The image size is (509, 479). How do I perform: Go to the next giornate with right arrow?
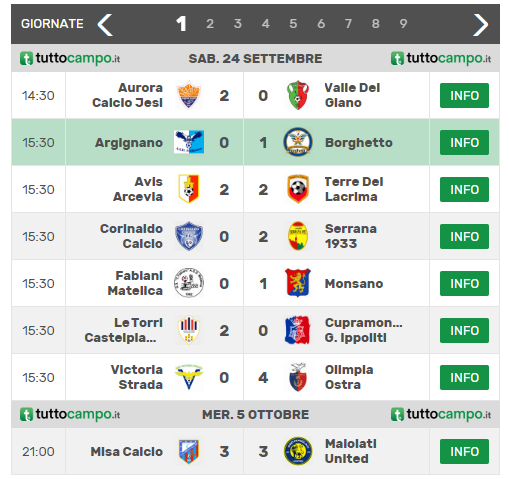click(480, 25)
